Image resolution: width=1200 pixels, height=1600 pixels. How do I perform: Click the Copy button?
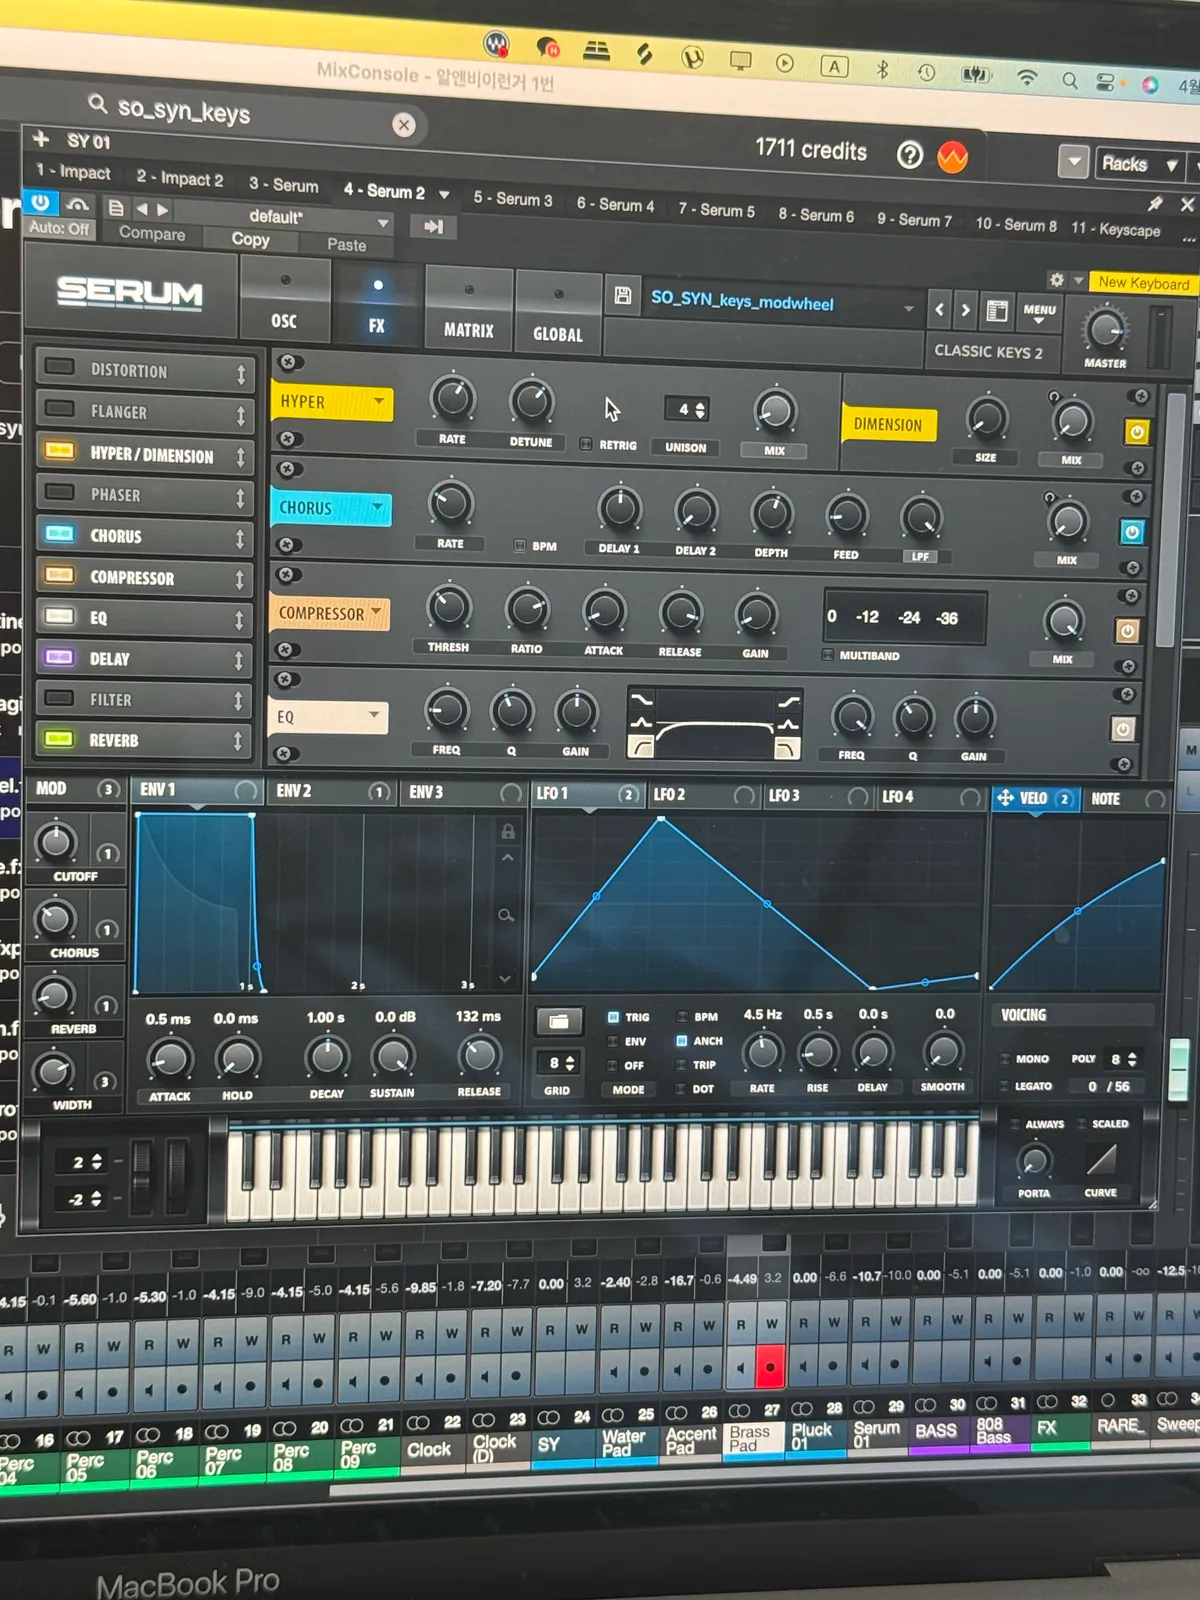click(x=251, y=239)
